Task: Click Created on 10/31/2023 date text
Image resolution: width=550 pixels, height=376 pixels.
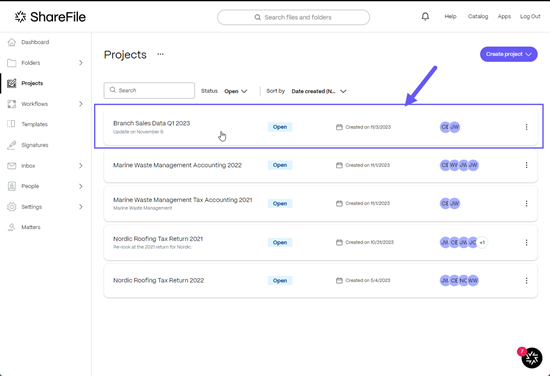Action: pyautogui.click(x=369, y=242)
